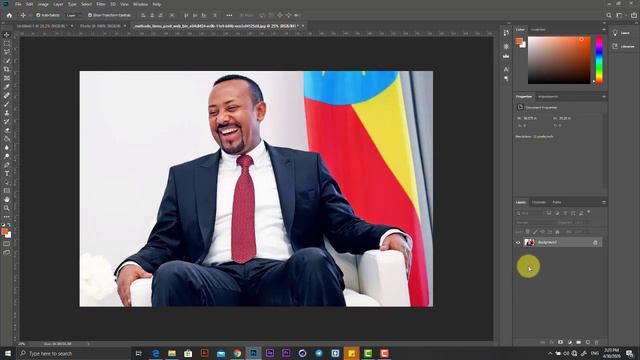640x360 pixels.
Task: Open the blending mode dropdown in Layers
Action: coord(535,222)
